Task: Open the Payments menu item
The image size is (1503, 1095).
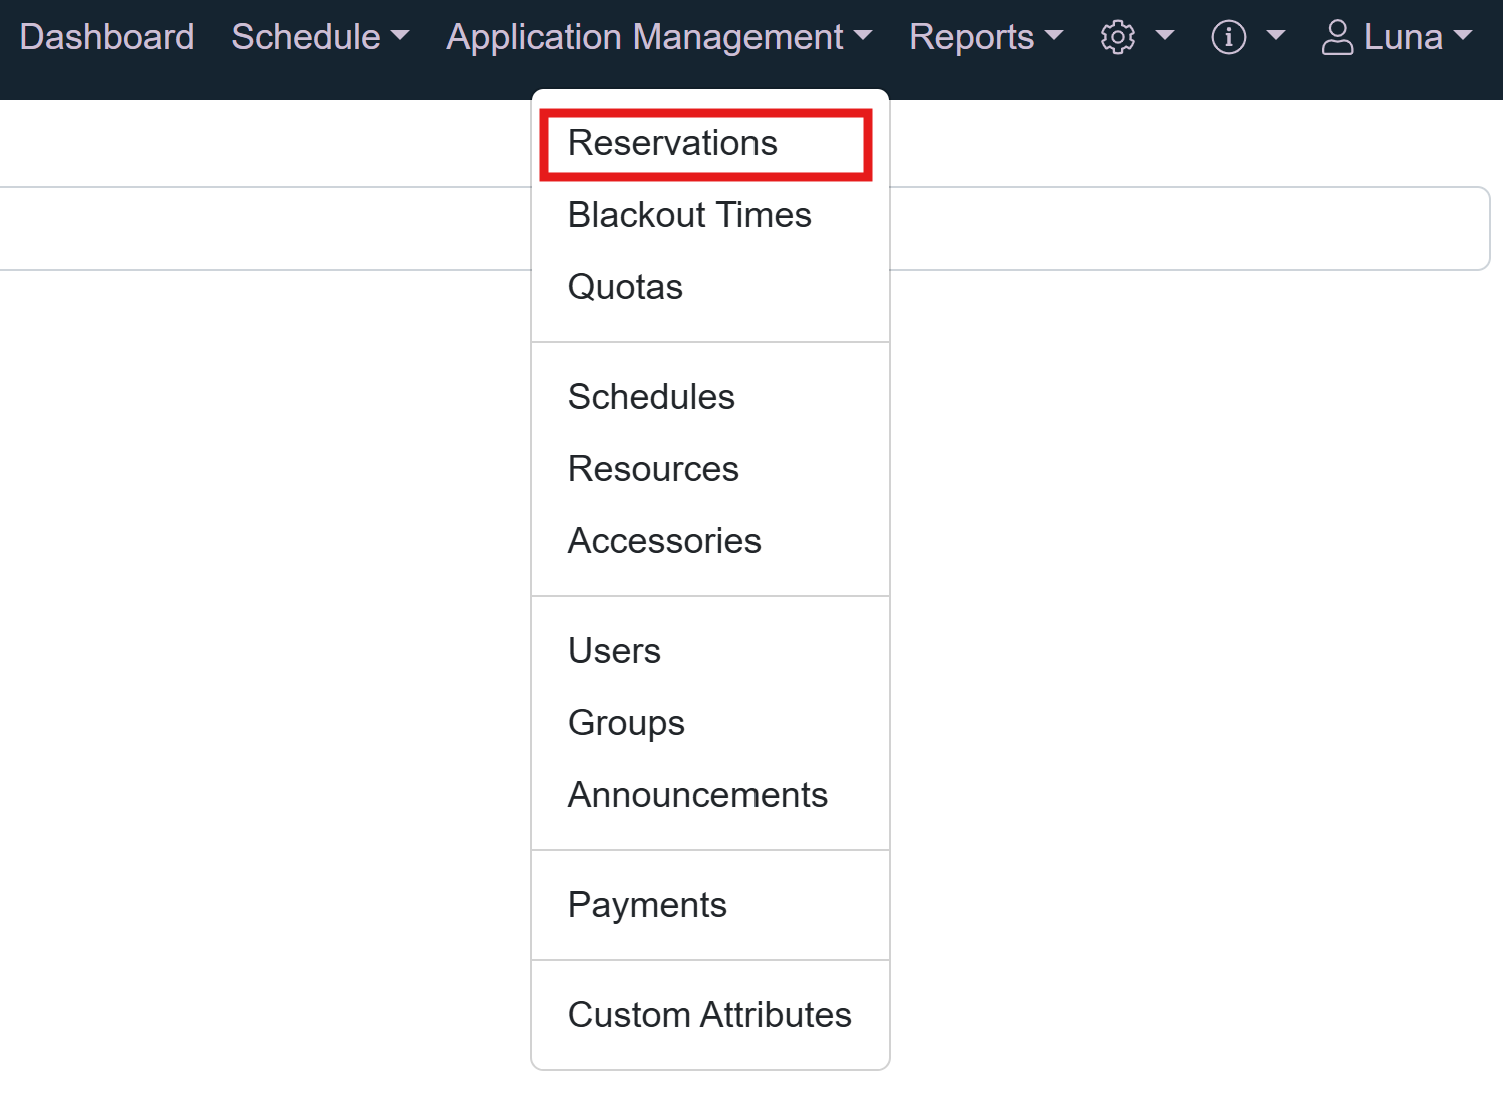Action: [647, 905]
